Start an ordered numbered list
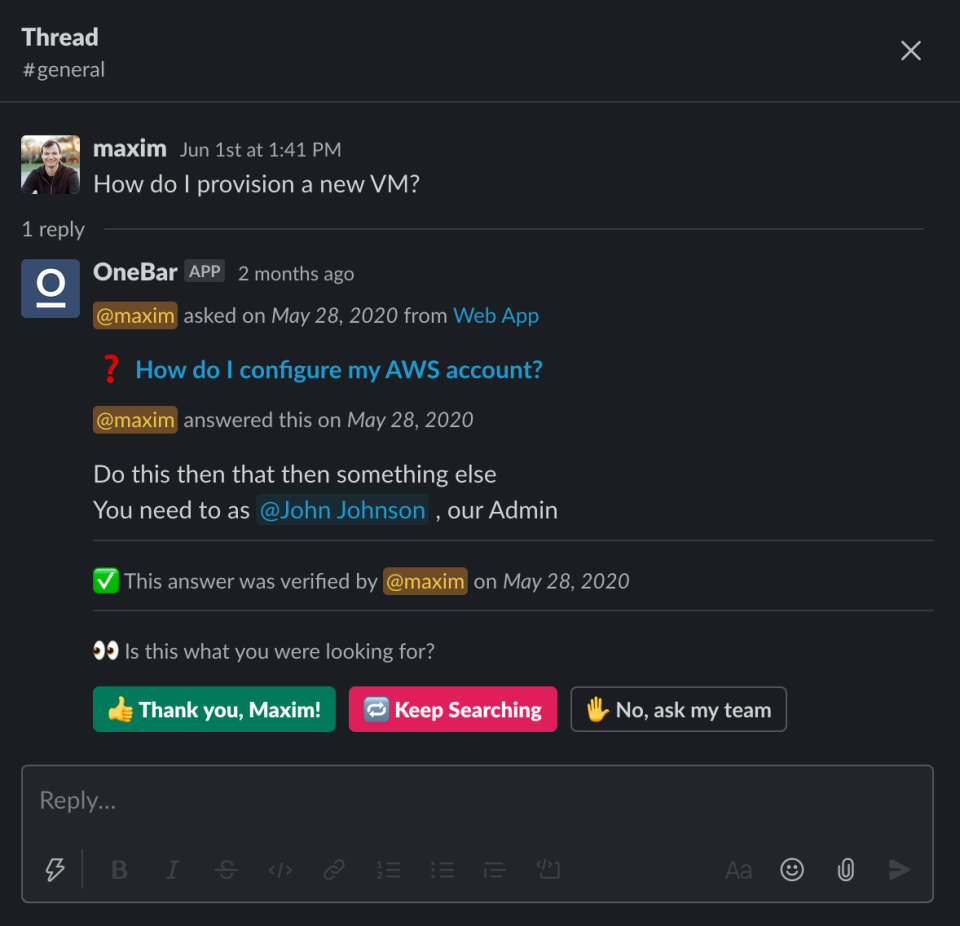The width and height of the screenshot is (960, 926). (388, 870)
